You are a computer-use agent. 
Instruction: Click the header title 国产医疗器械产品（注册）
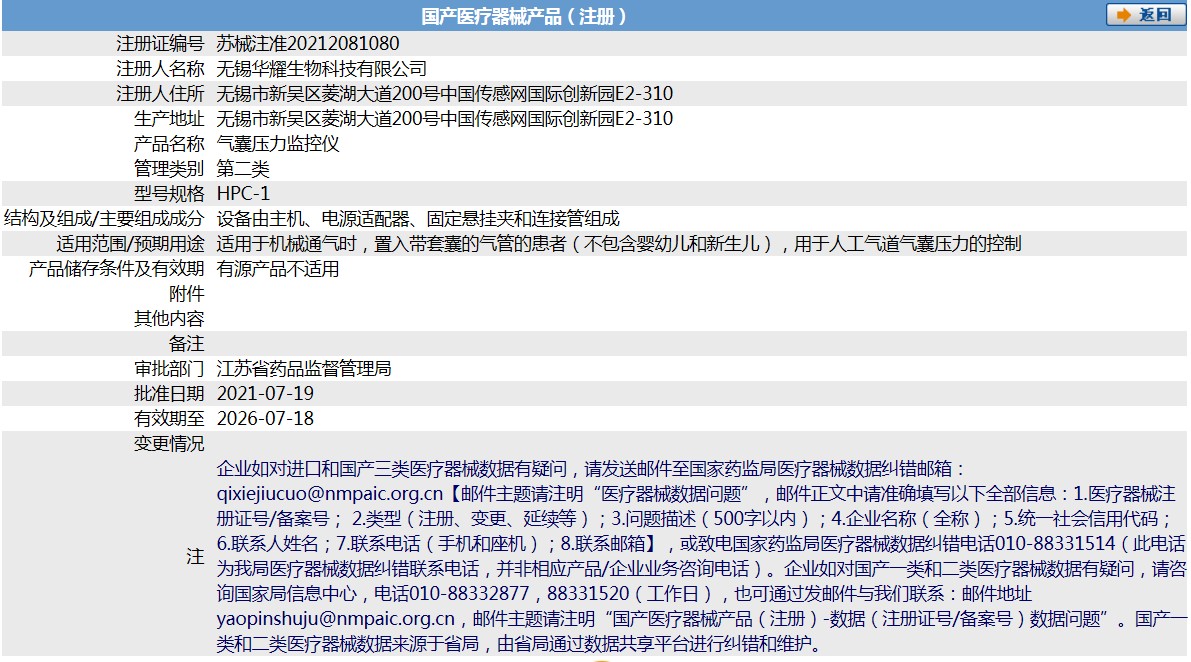(x=524, y=16)
